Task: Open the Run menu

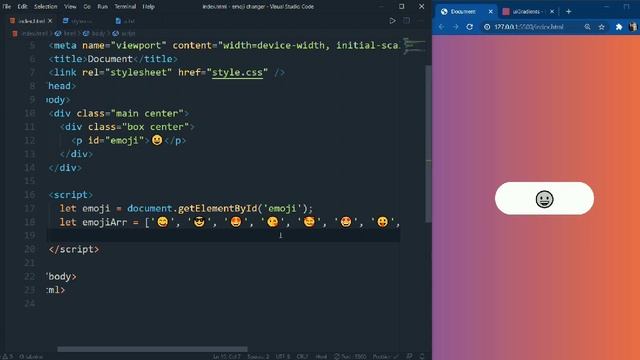Action: [102, 7]
